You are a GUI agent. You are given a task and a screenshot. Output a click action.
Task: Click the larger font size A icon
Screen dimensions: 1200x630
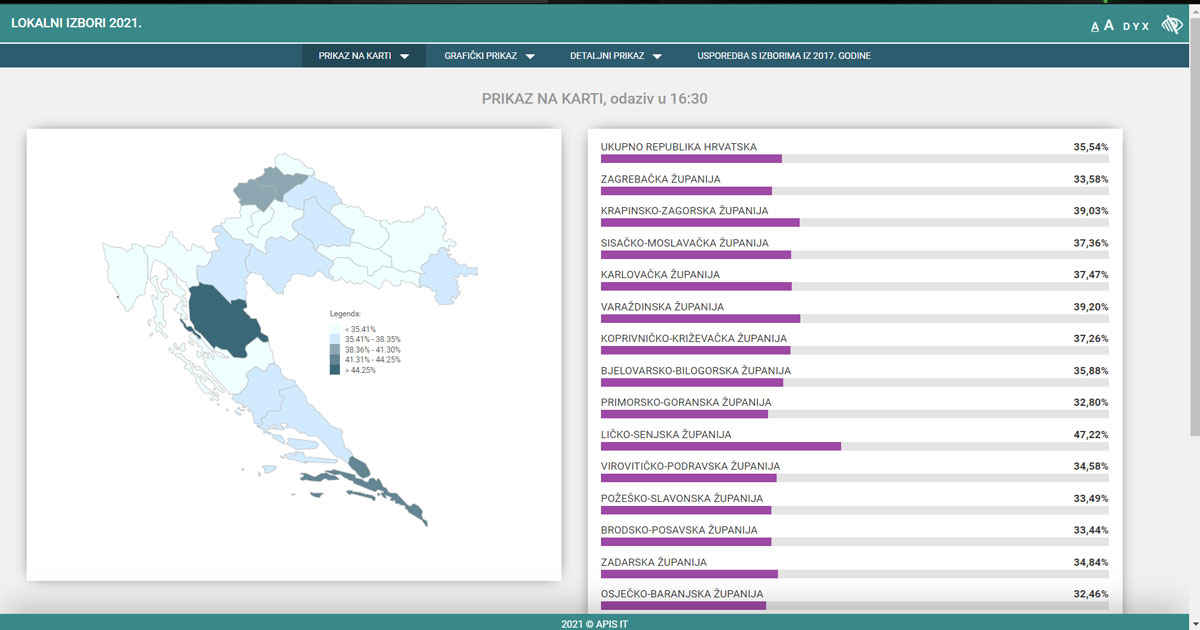click(x=1109, y=25)
